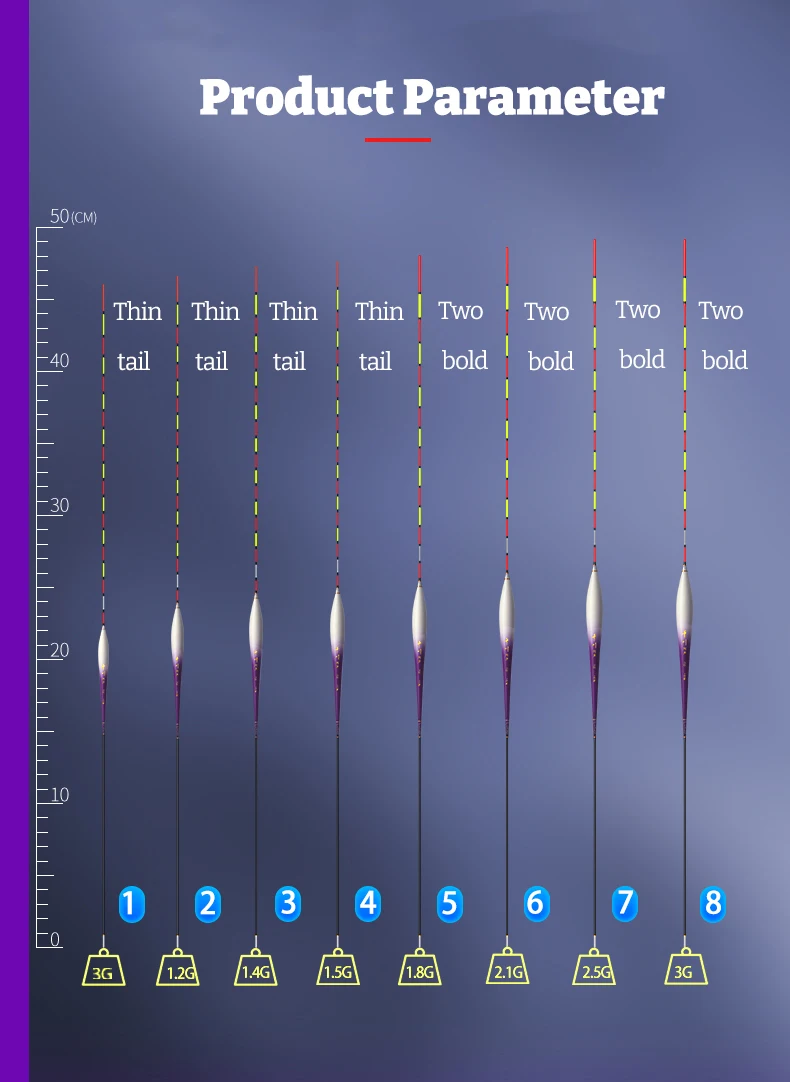The height and width of the screenshot is (1082, 790).
Task: Click the Product Parameter heading
Action: (432, 97)
